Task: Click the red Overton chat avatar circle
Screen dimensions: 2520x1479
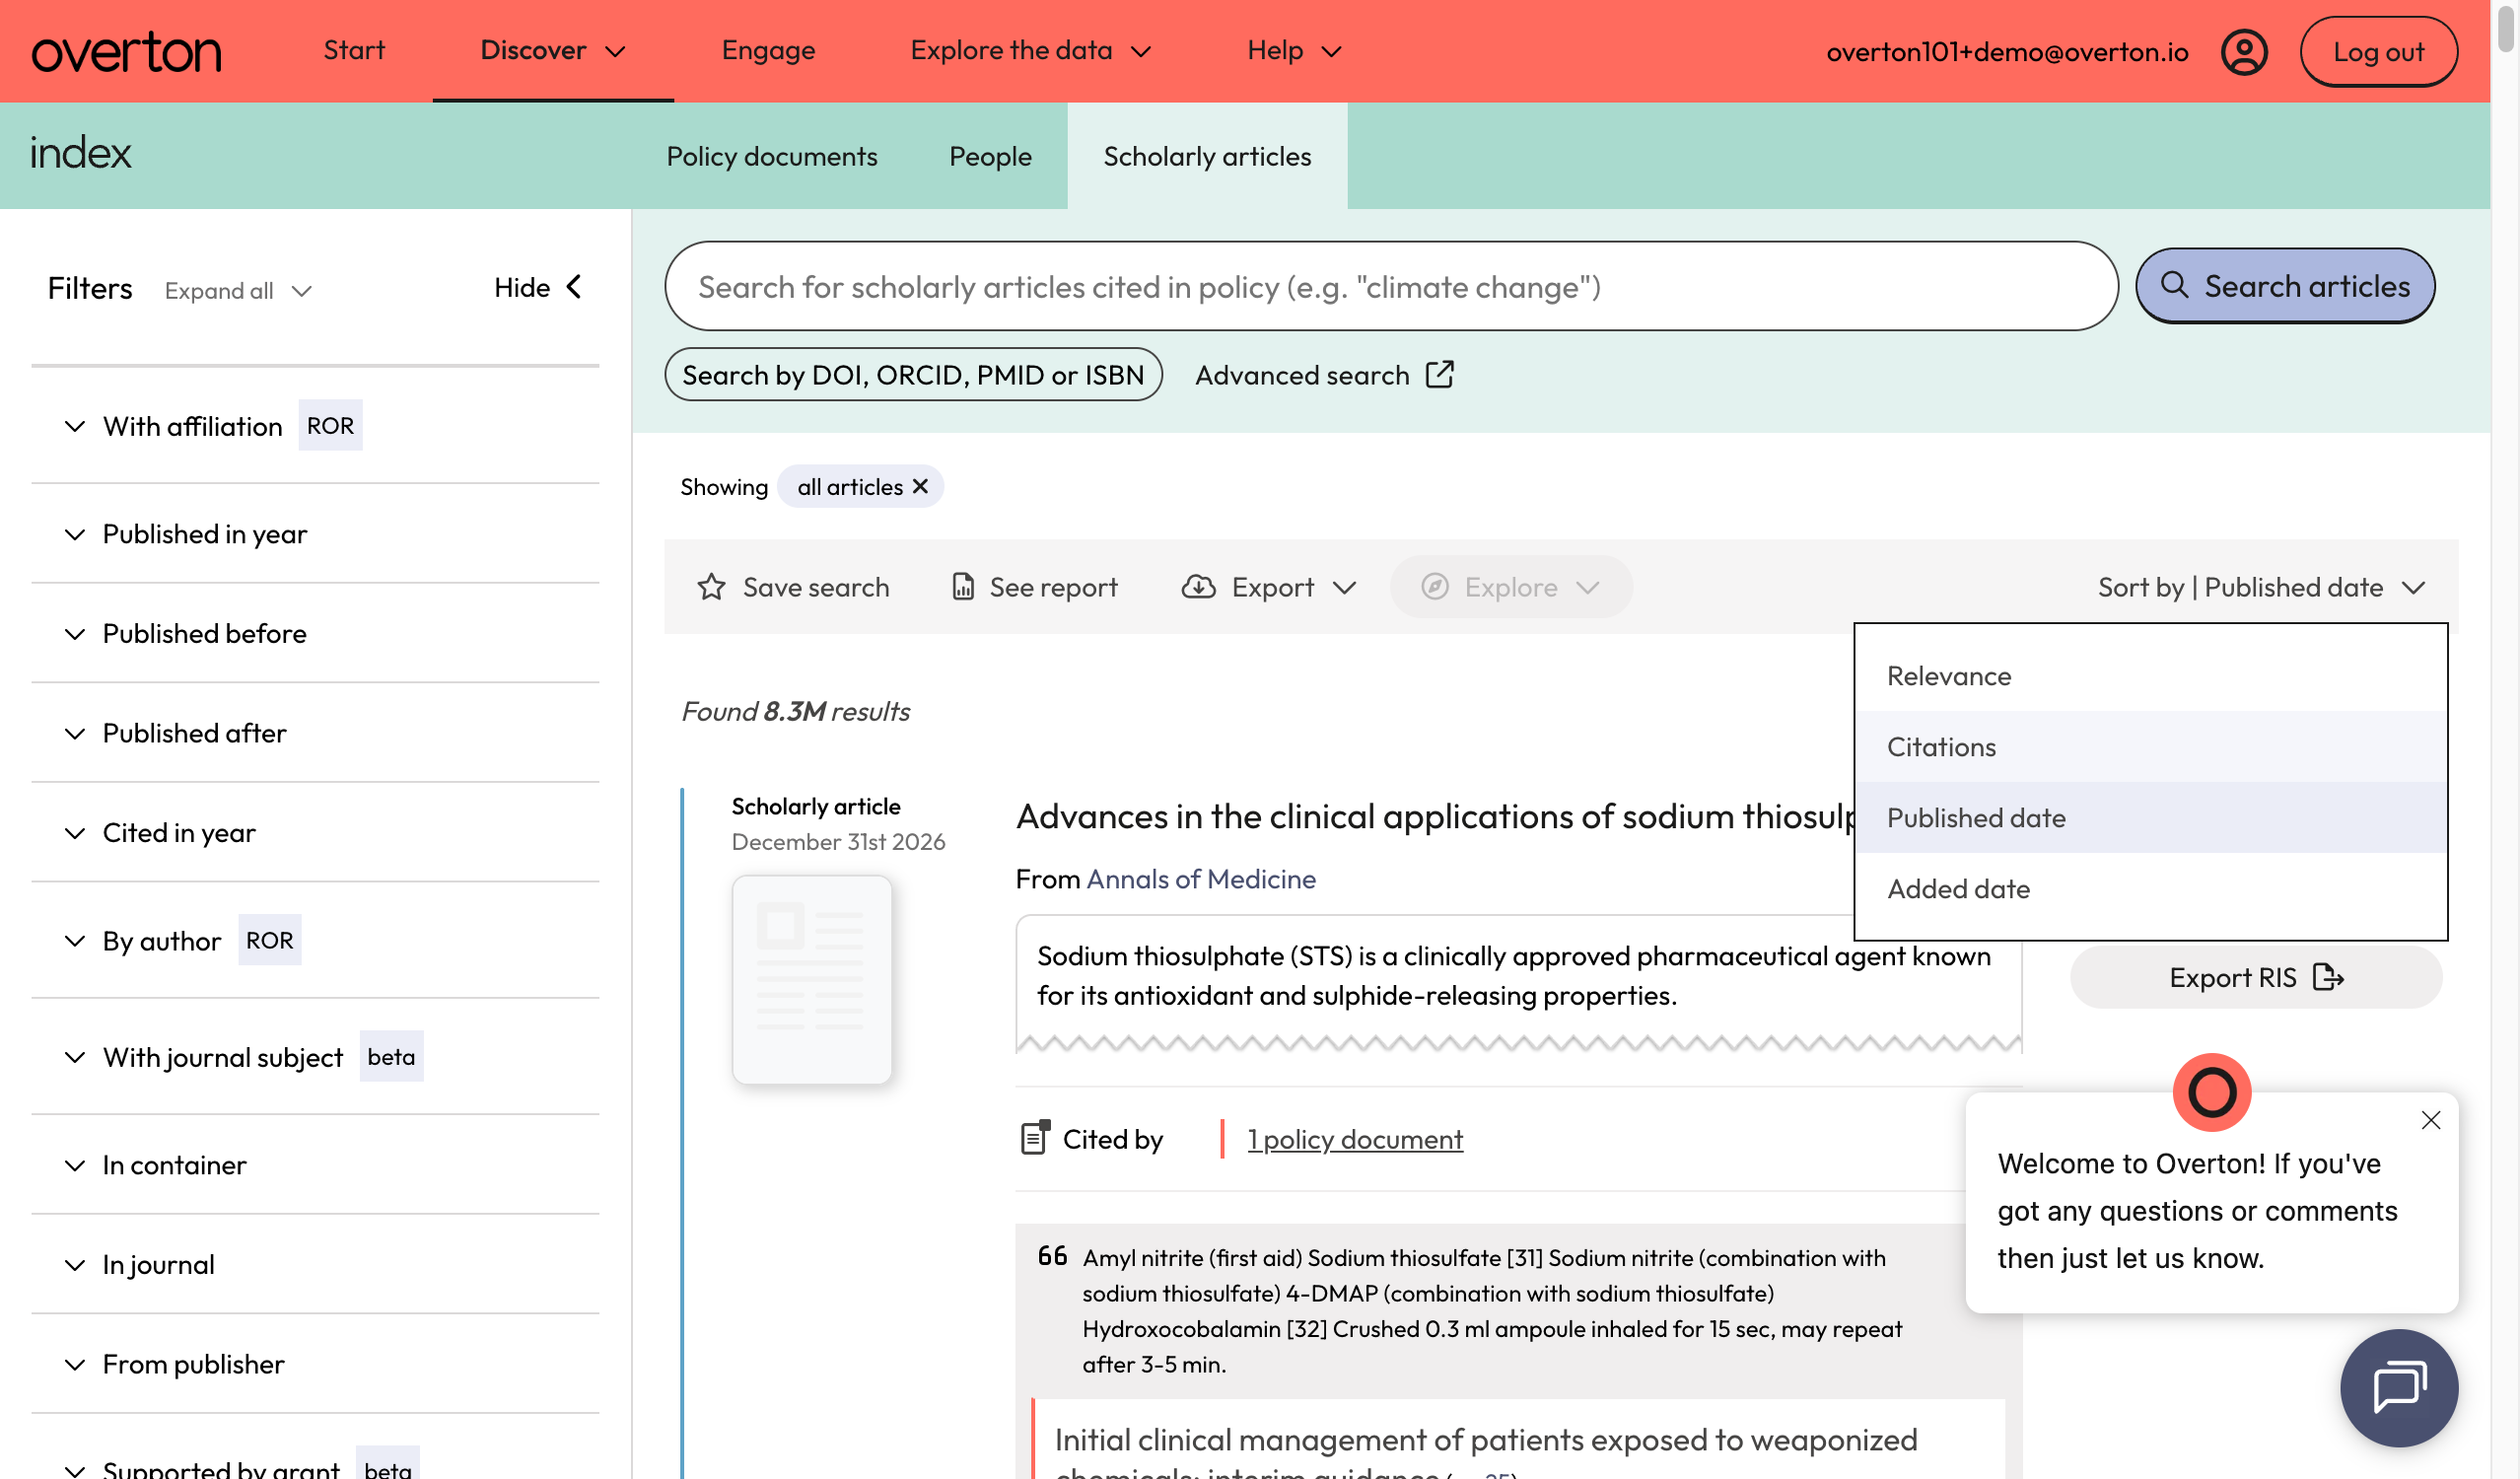Action: pyautogui.click(x=2211, y=1092)
